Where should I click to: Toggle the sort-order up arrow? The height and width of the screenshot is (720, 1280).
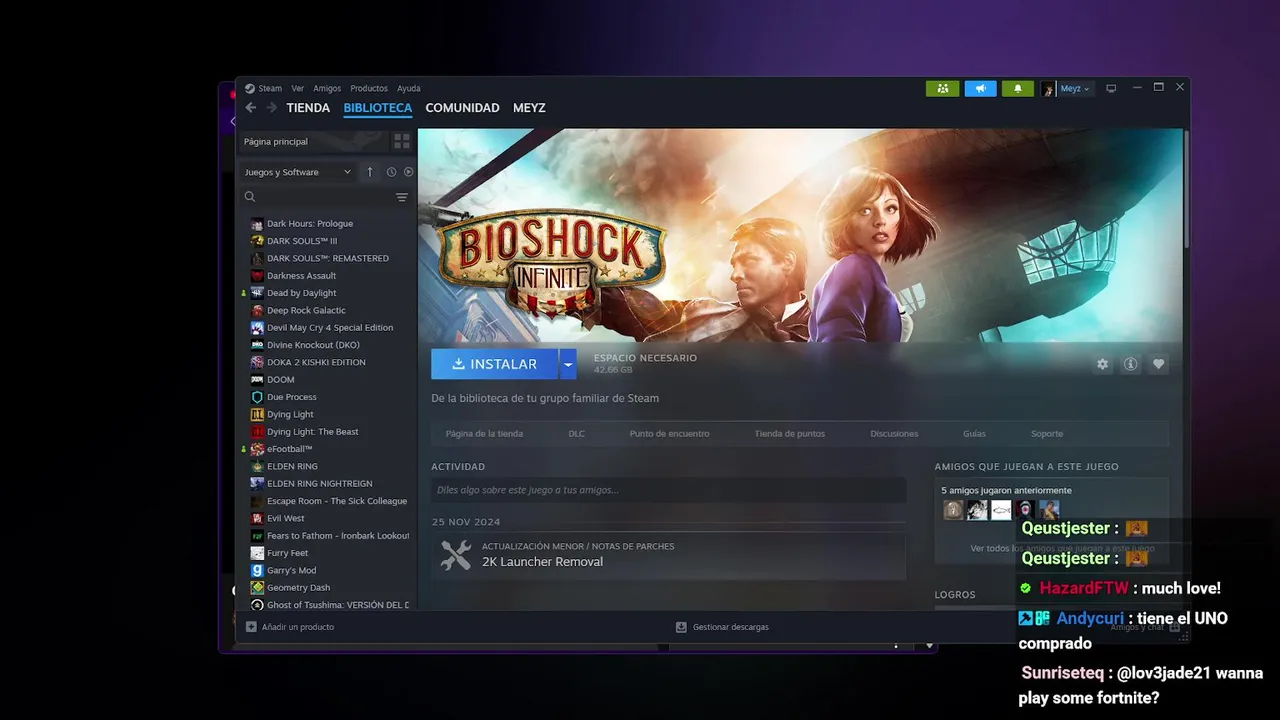[370, 172]
